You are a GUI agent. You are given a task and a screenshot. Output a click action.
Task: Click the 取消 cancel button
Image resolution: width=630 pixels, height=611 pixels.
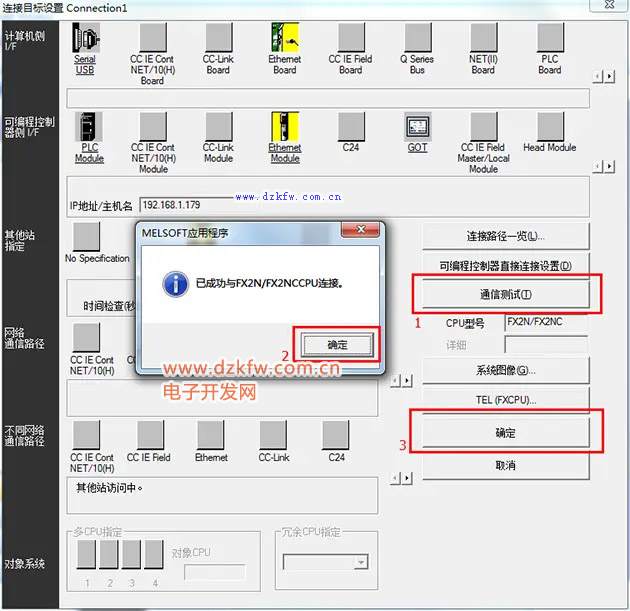pos(505,465)
